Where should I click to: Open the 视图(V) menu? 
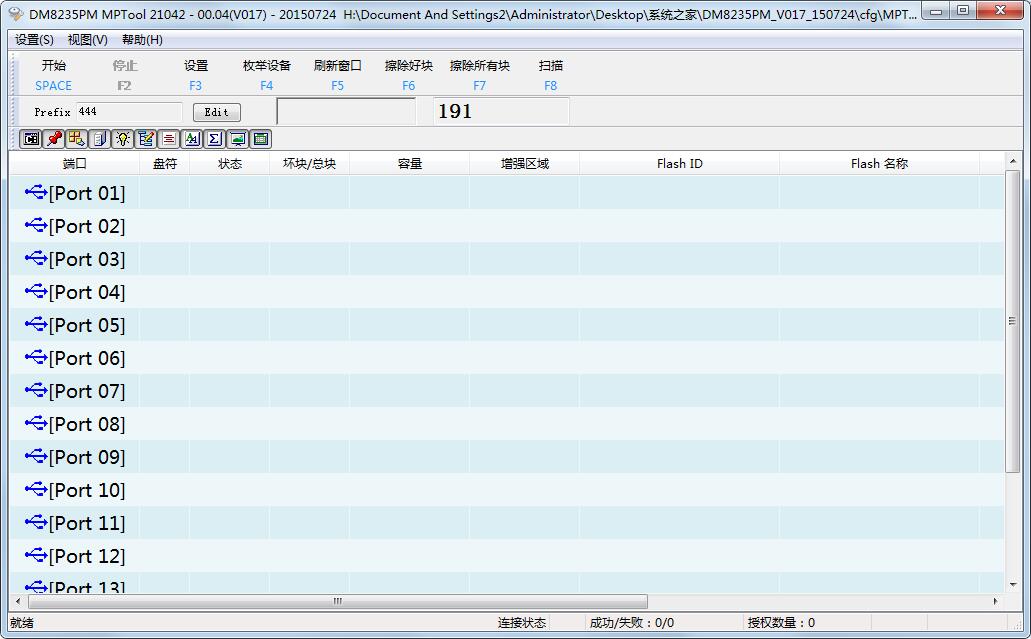(x=87, y=40)
